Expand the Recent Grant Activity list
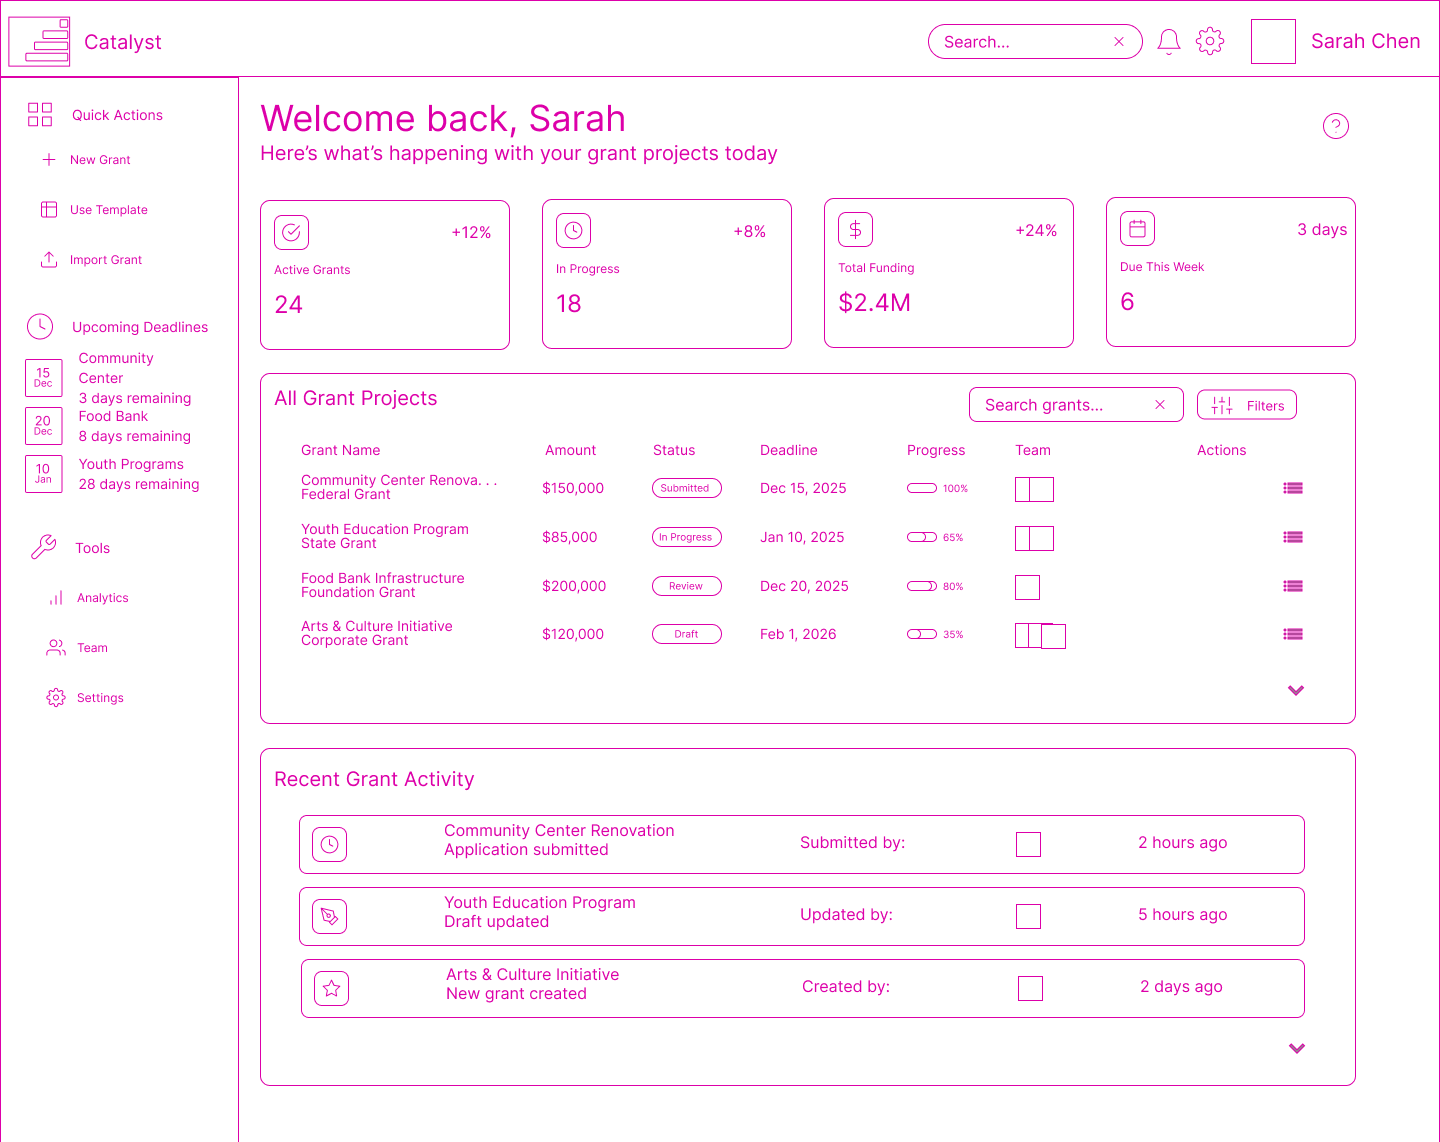 [1297, 1049]
